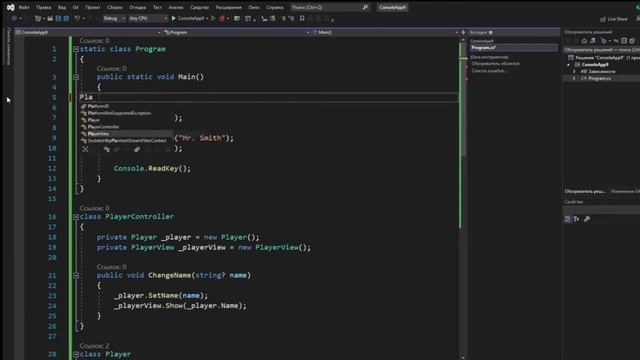Image resolution: width=640 pixels, height=360 pixels.
Task: Open the Отладка menu
Action: pyautogui.click(x=138, y=7)
